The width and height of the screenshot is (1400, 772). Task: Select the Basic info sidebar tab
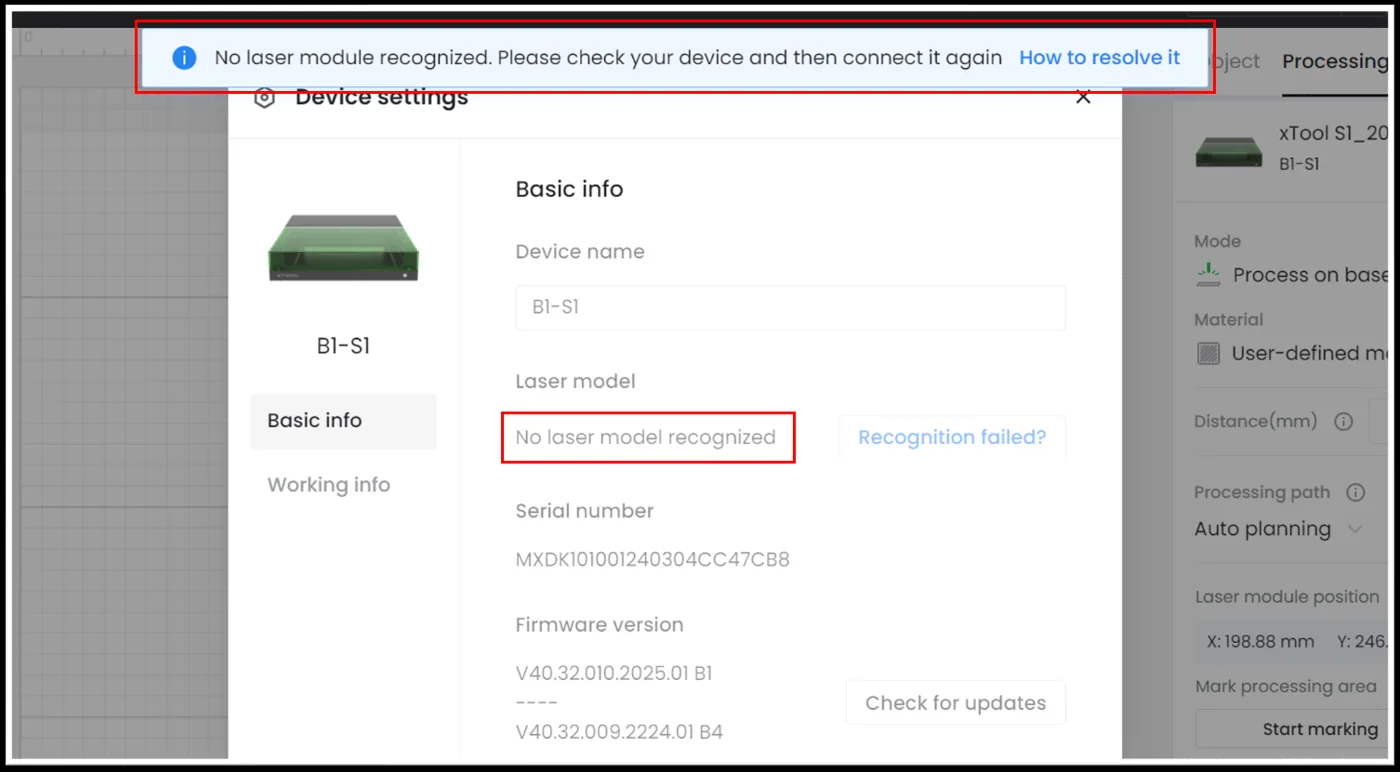[343, 421]
